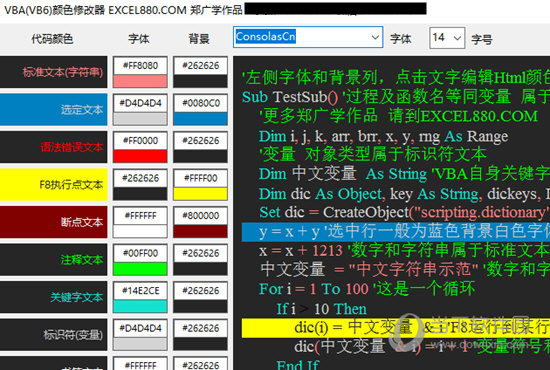The height and width of the screenshot is (370, 550).
Task: Click the 字号 label
Action: [482, 39]
